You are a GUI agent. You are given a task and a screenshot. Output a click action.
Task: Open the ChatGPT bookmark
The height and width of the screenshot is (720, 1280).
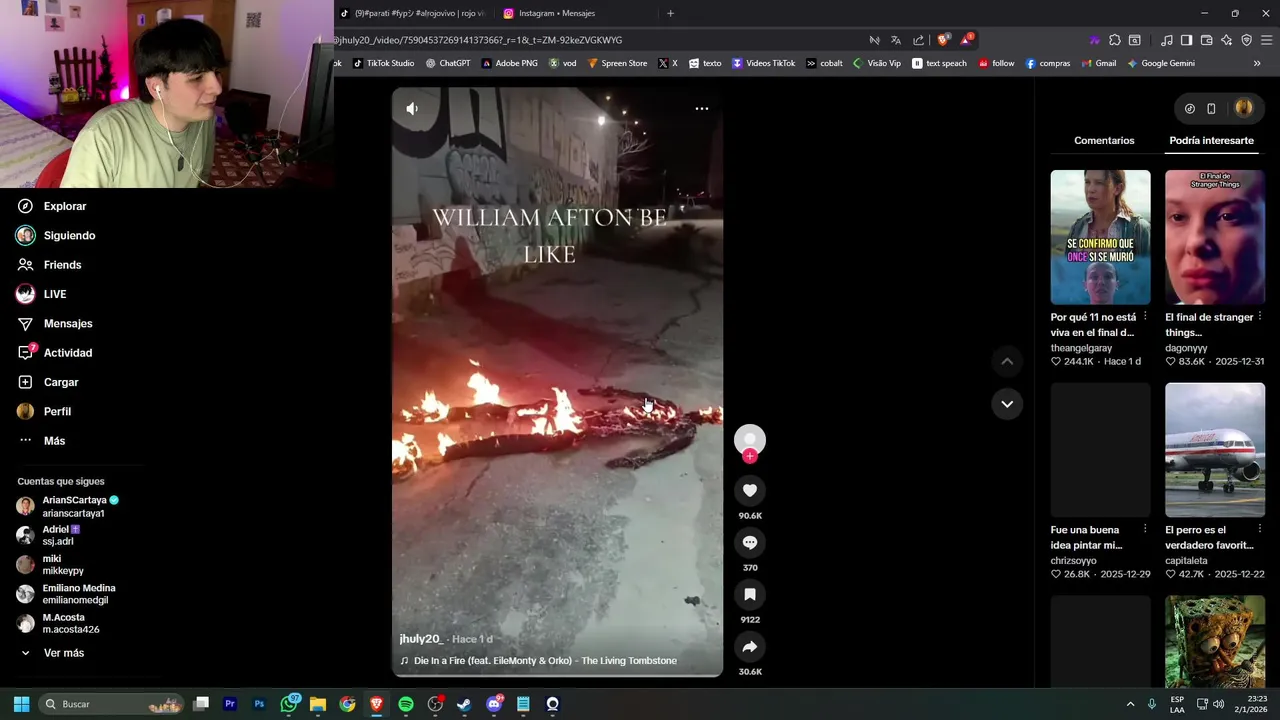point(448,63)
